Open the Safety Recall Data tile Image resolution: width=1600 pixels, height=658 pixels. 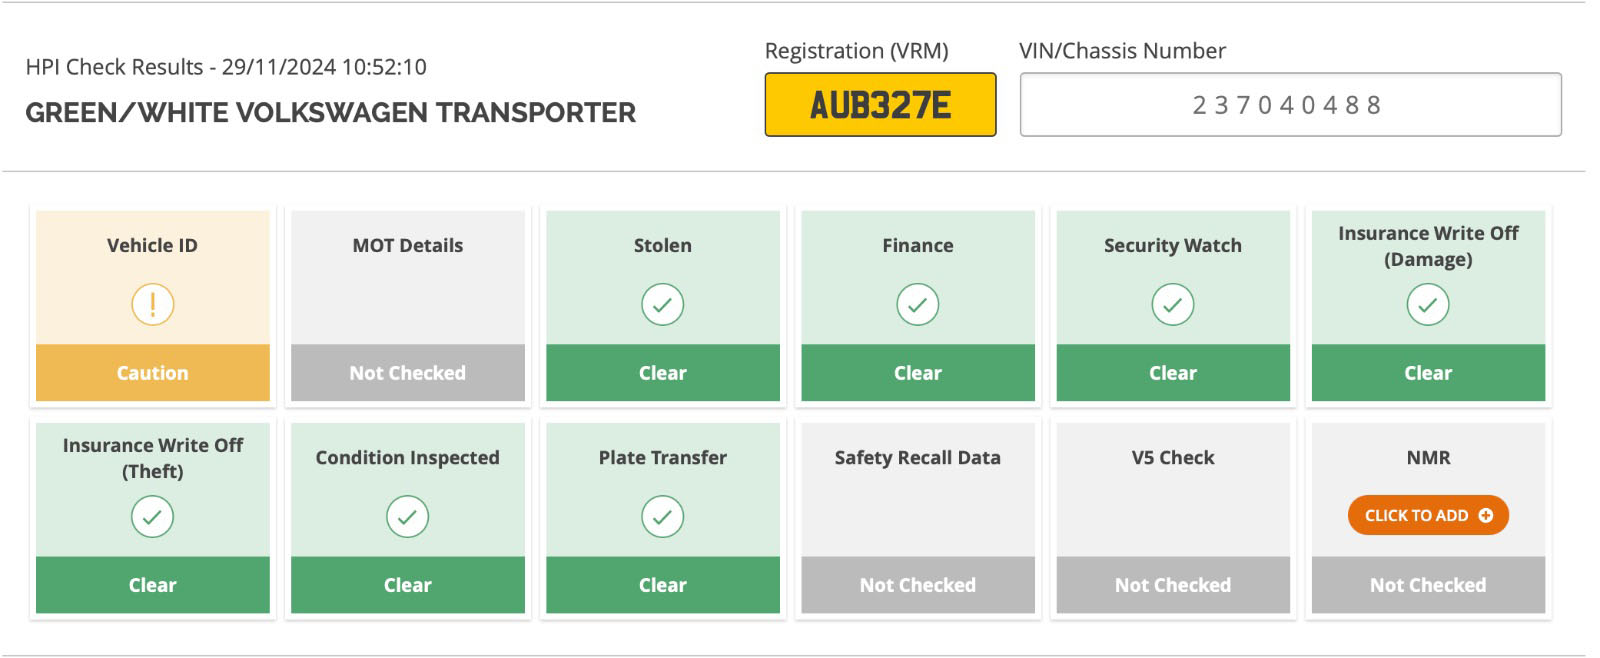917,518
